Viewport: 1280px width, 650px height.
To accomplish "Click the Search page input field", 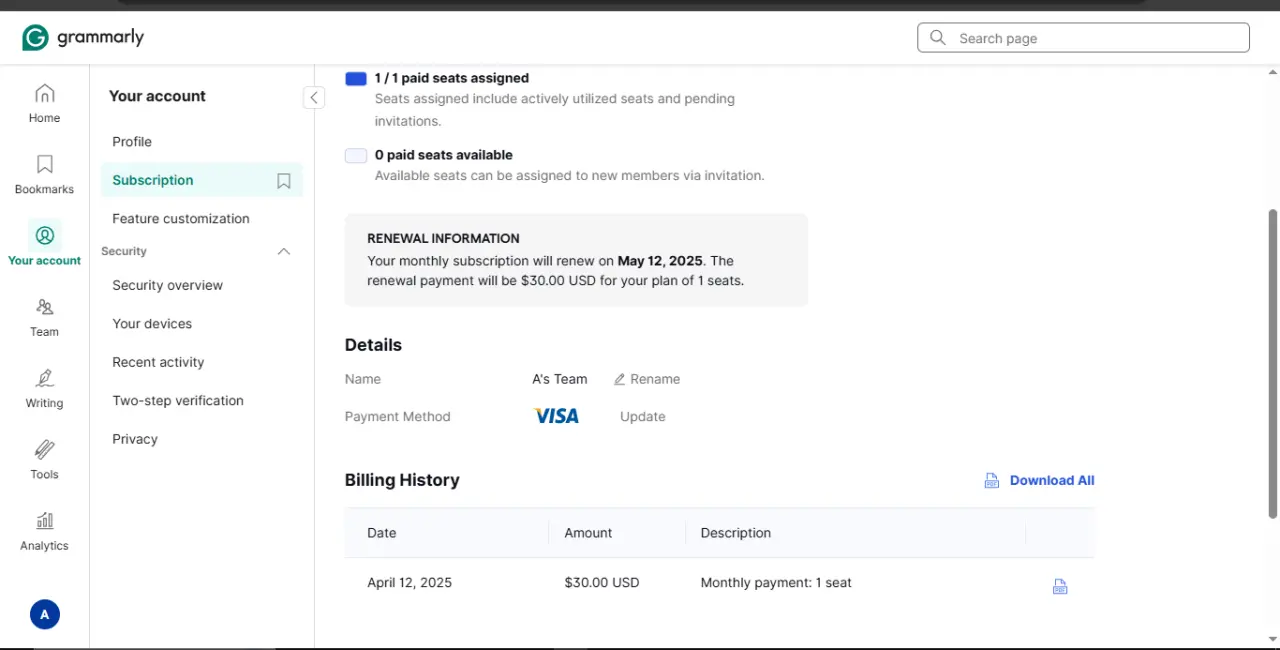I will [x=1083, y=38].
